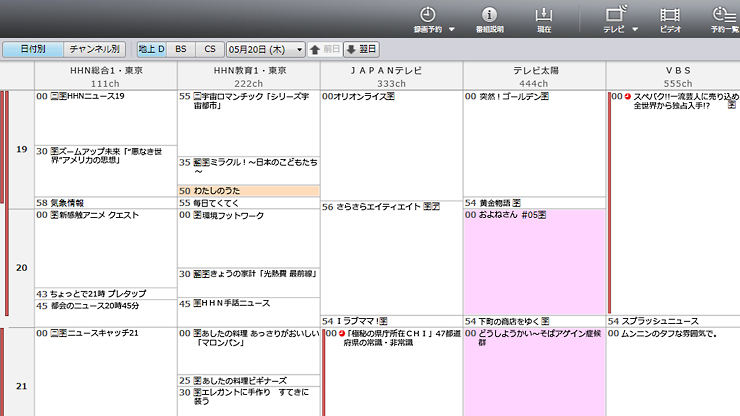Expand the 録画予約 dropdown arrow
Screen dimensions: 740x416
[x=452, y=30]
